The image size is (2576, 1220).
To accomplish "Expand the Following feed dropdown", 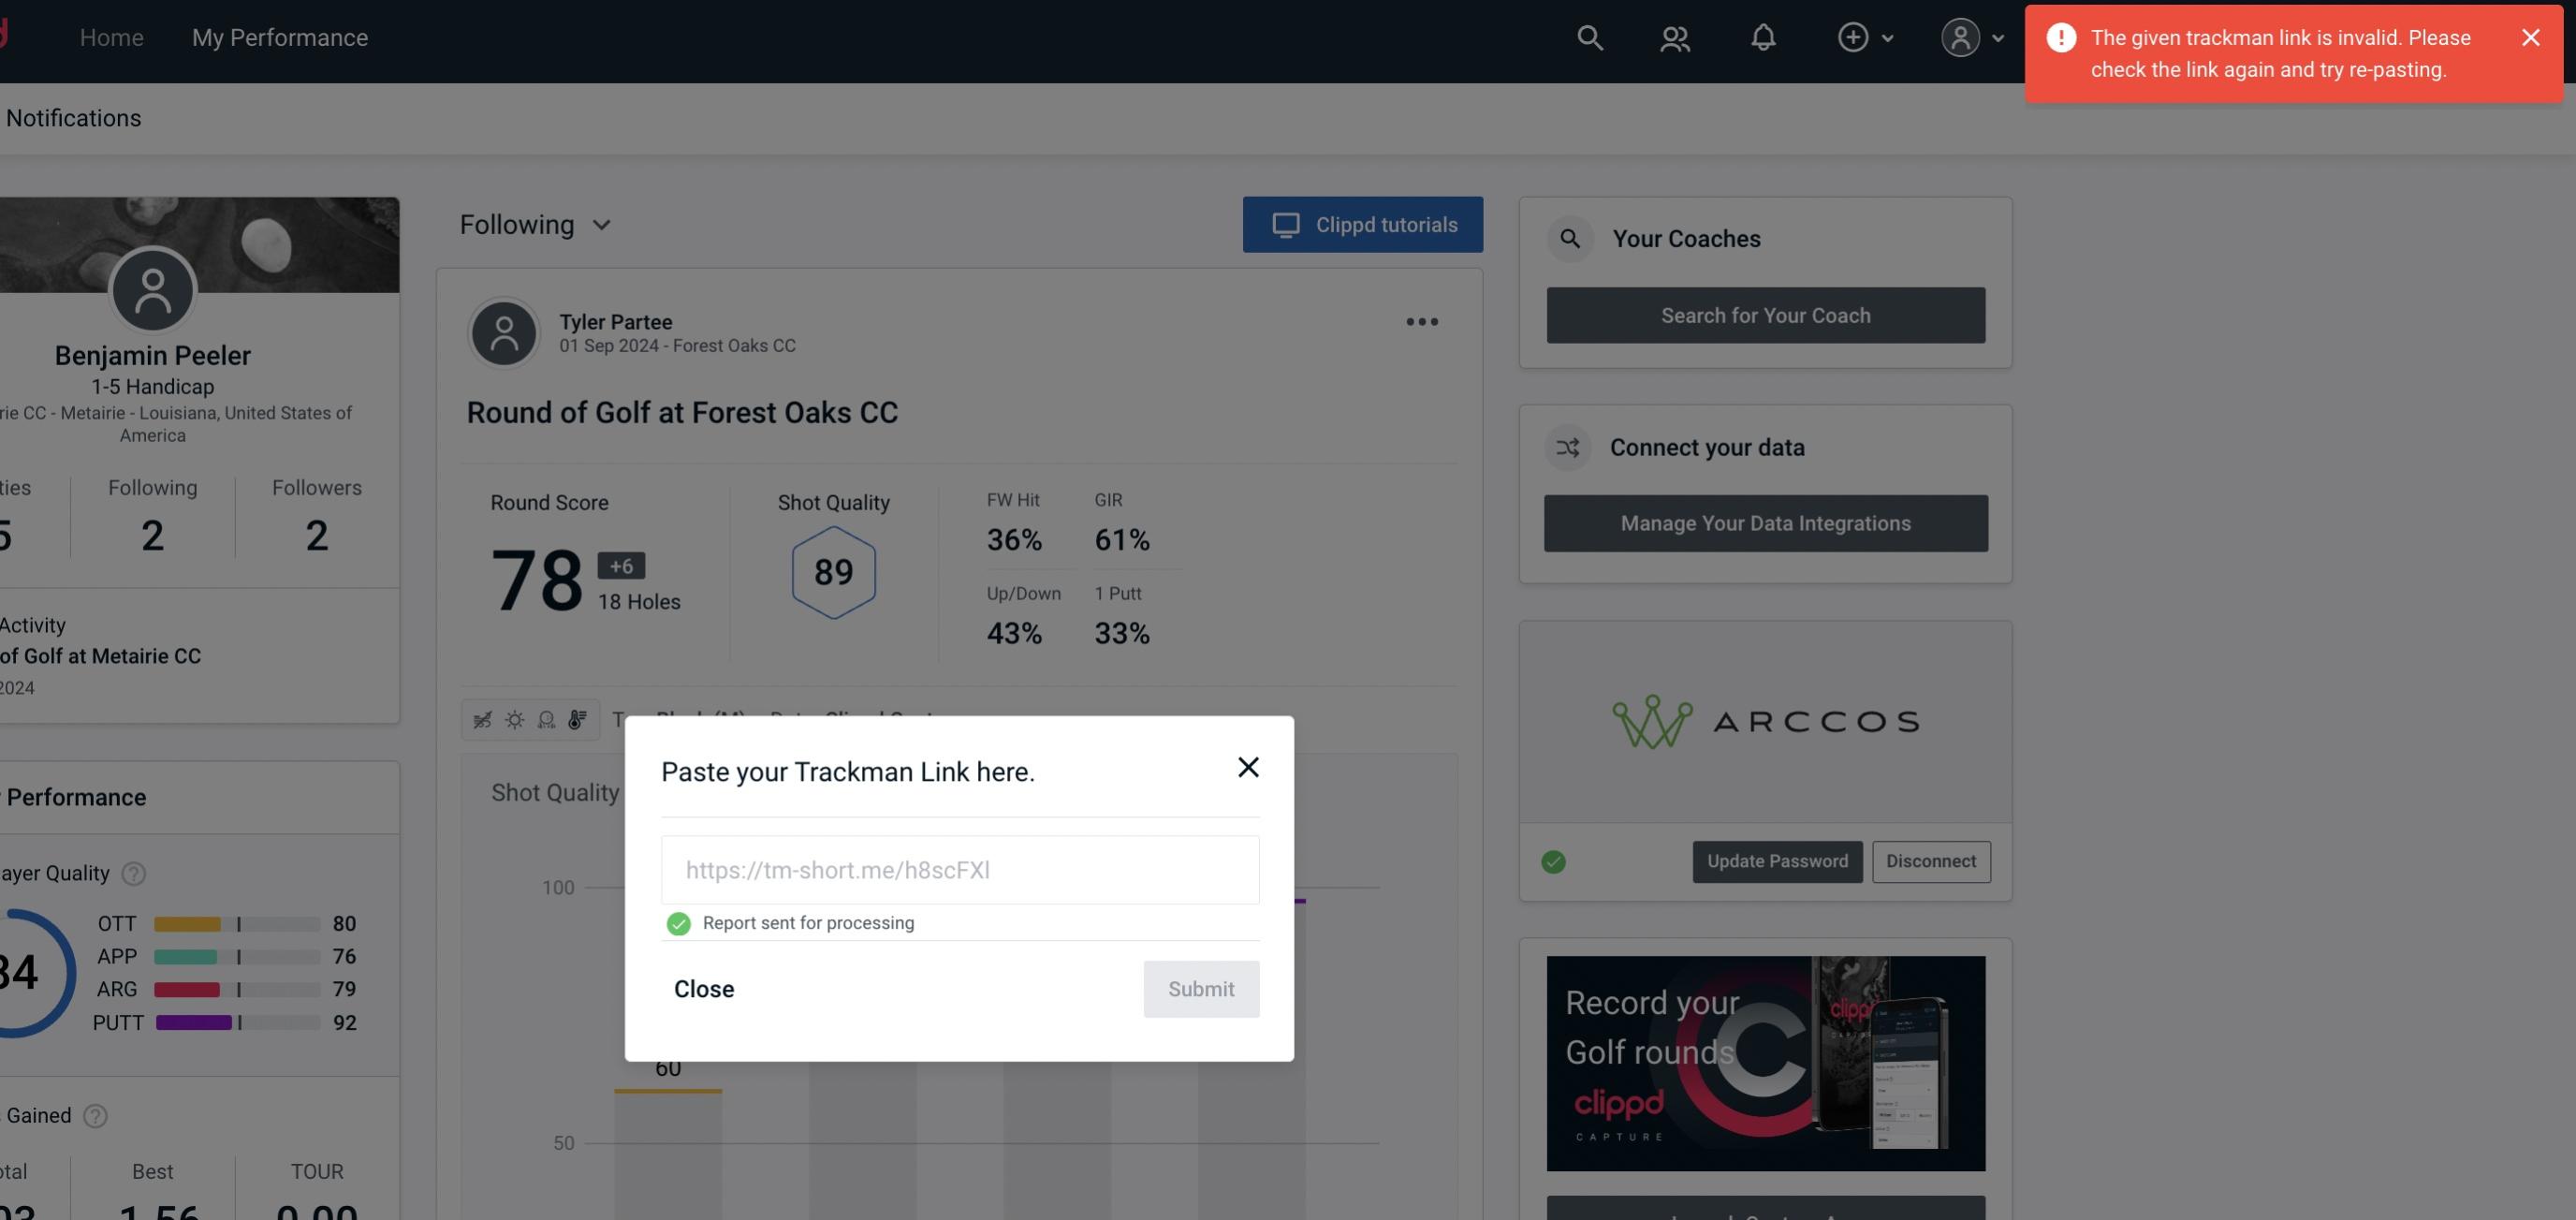I will tap(537, 224).
